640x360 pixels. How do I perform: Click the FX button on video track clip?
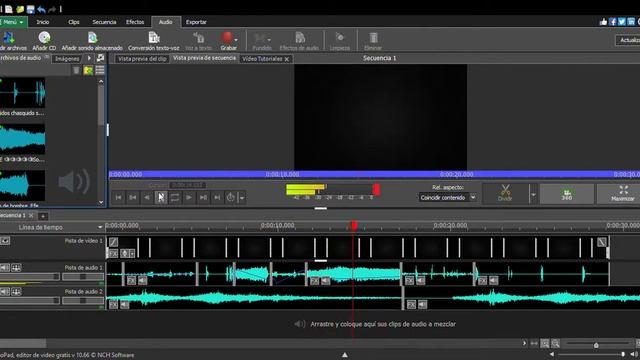pos(113,253)
